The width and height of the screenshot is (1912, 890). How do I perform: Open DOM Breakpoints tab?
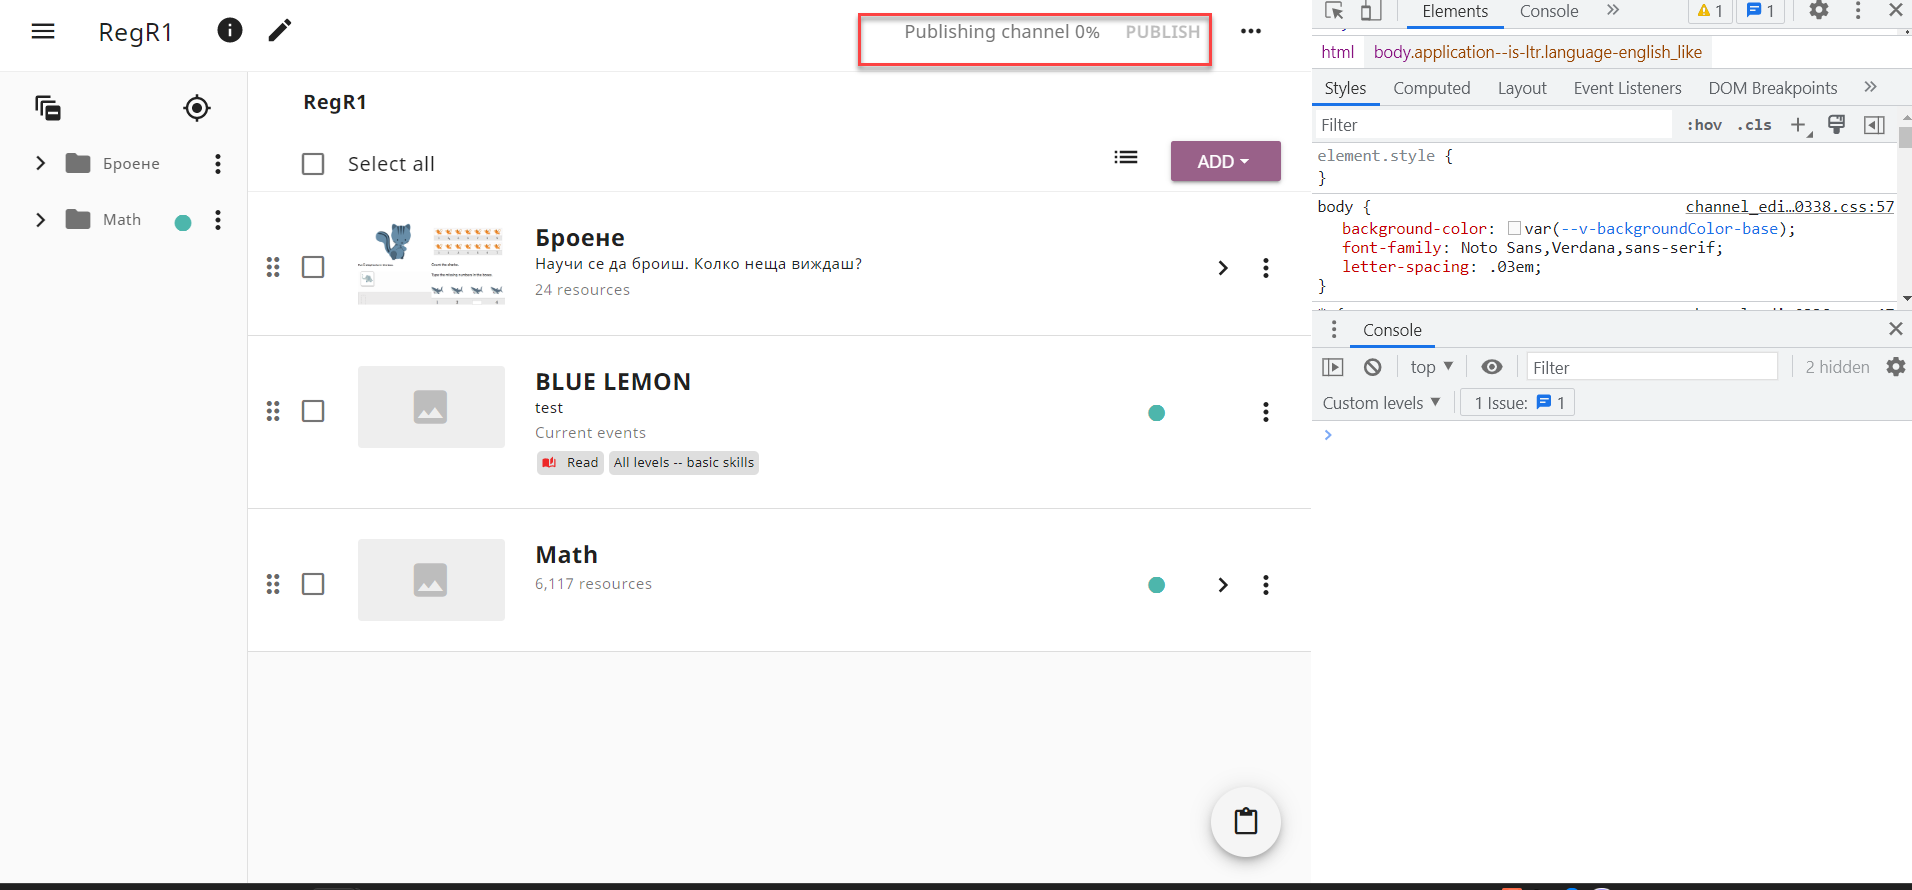[x=1773, y=88]
